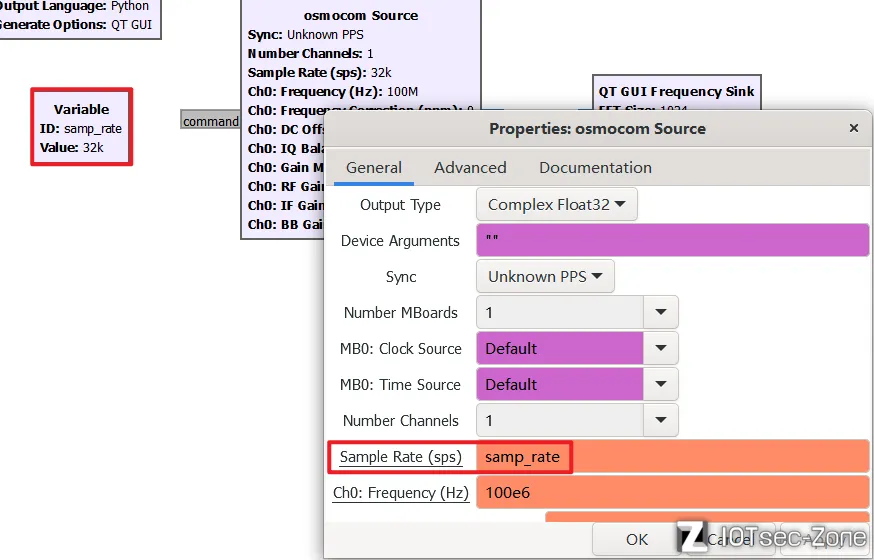Click Value: 32k in Variable block
This screenshot has width=874, height=560.
tap(71, 148)
